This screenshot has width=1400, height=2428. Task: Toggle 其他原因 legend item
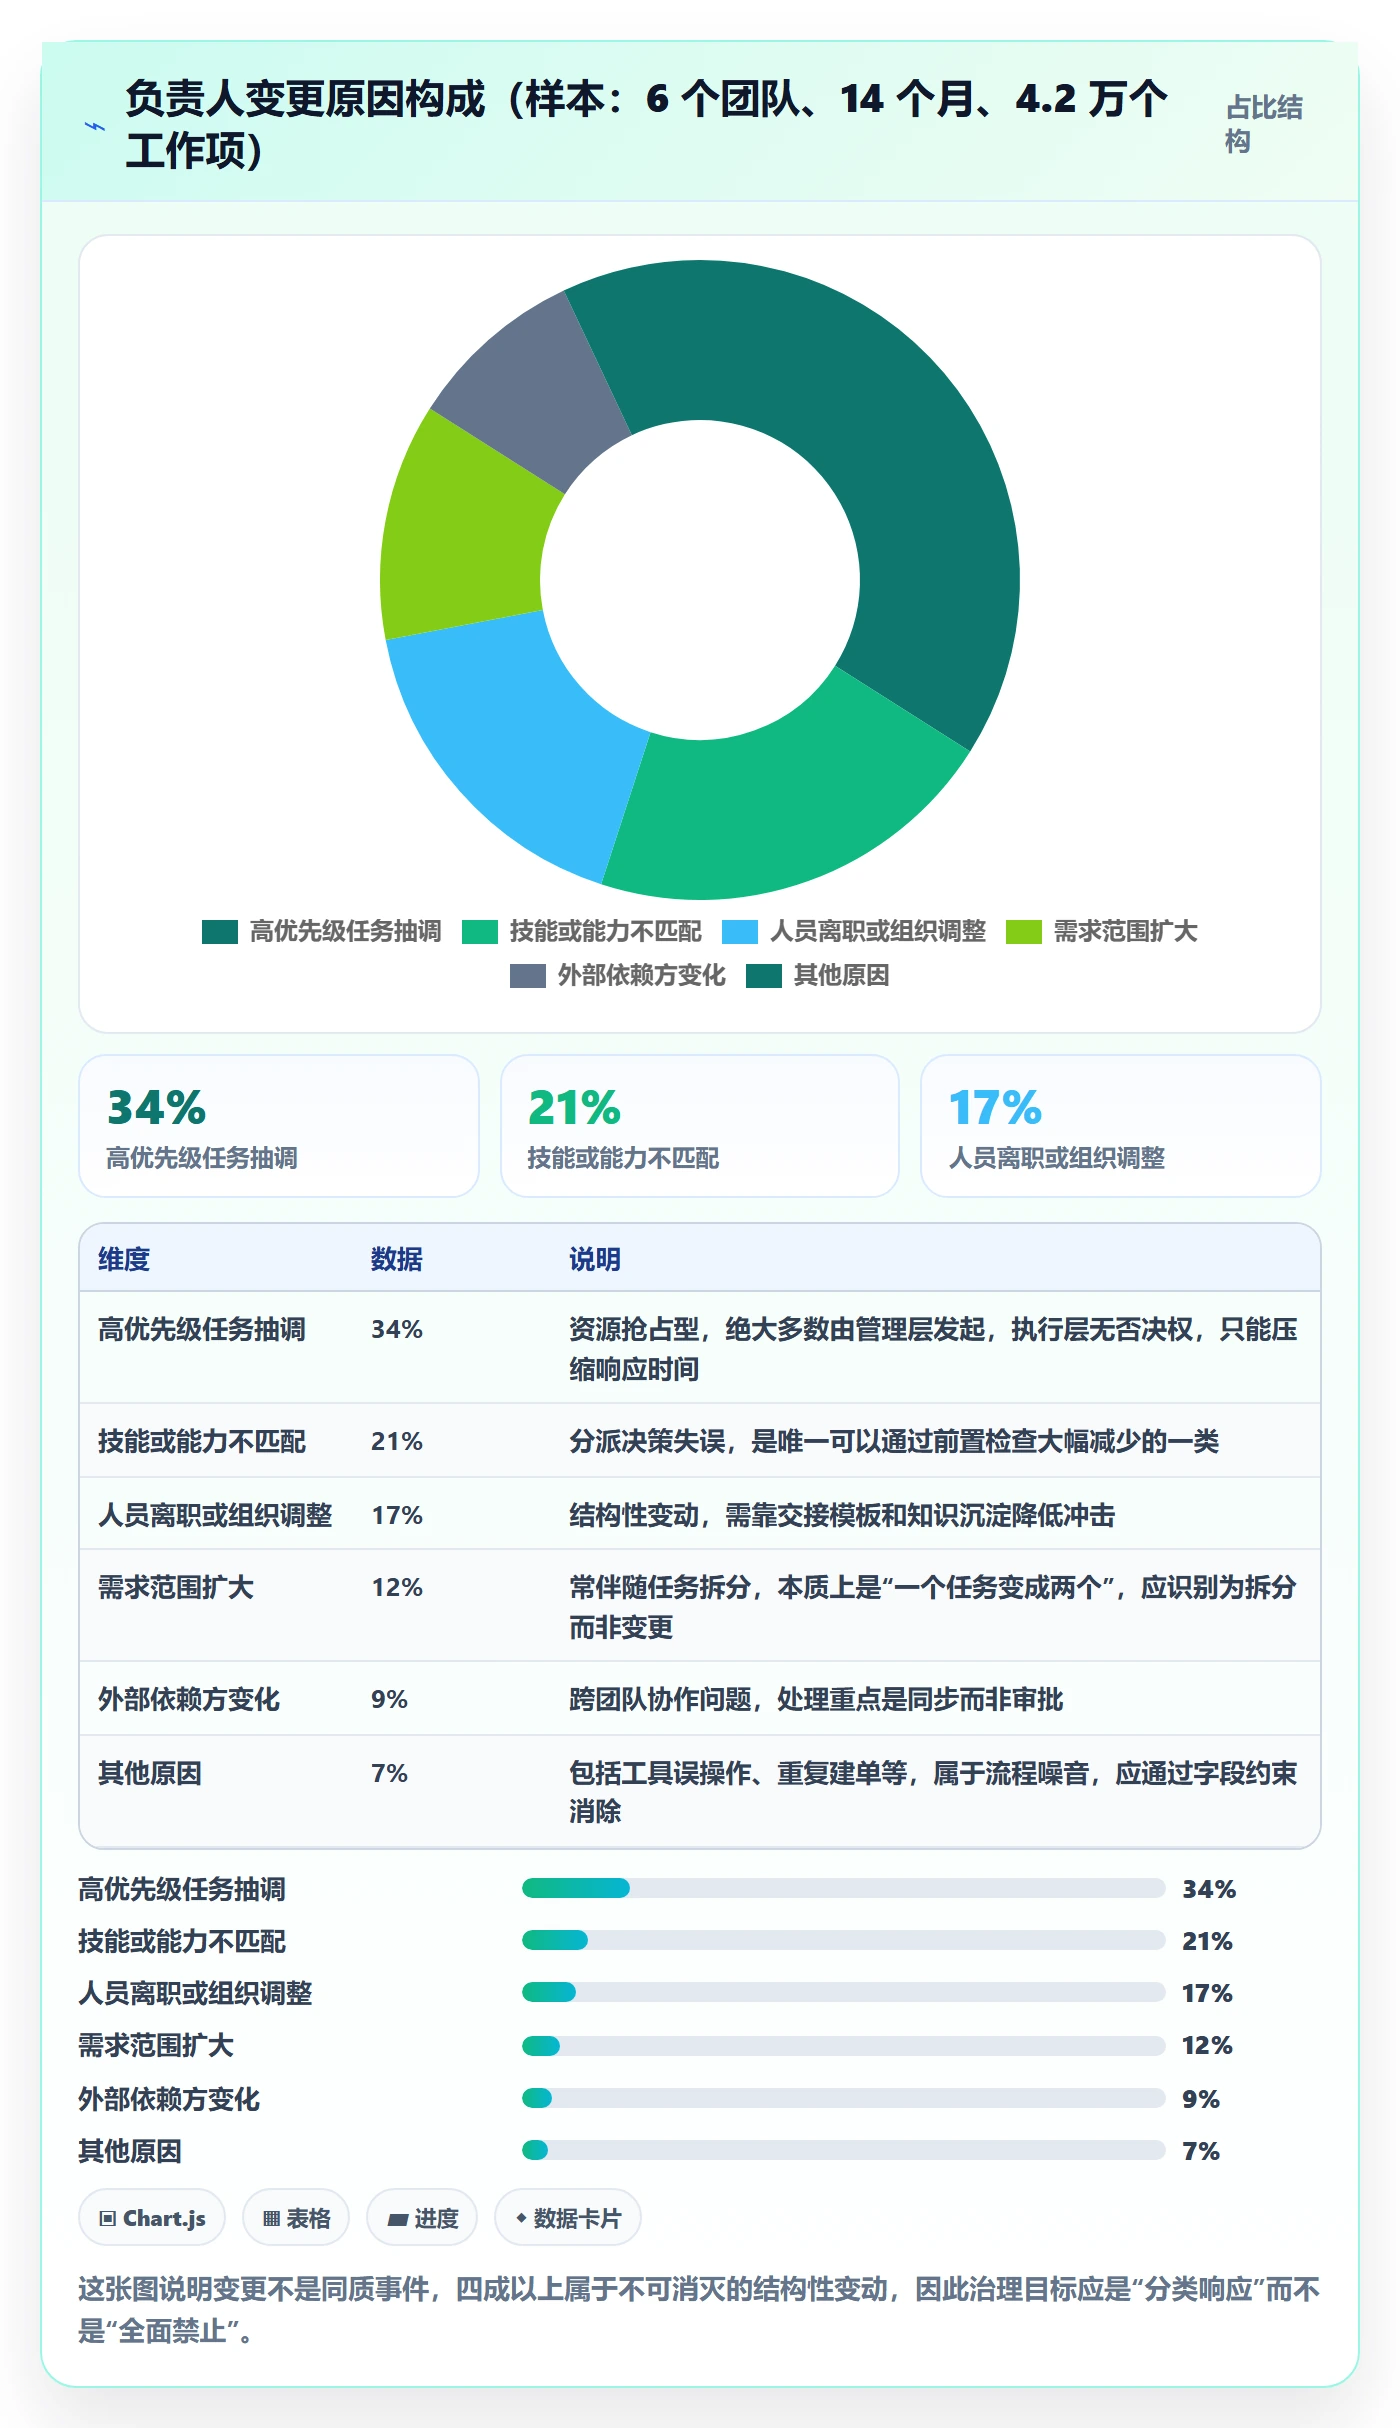(x=818, y=976)
